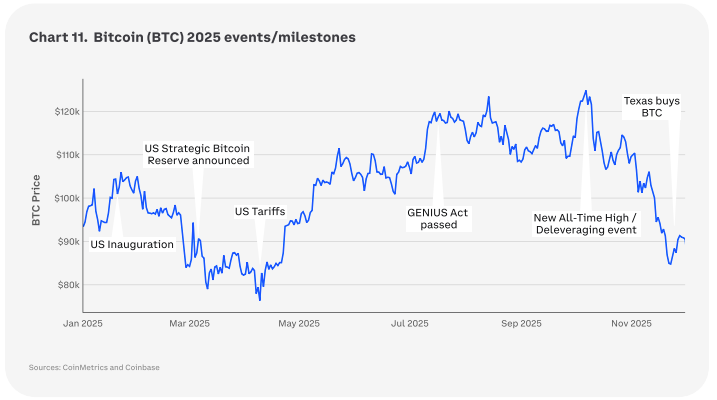The width and height of the screenshot is (717, 400).
Task: Click the Mar 2025 x-axis label
Action: pyautogui.click(x=189, y=323)
